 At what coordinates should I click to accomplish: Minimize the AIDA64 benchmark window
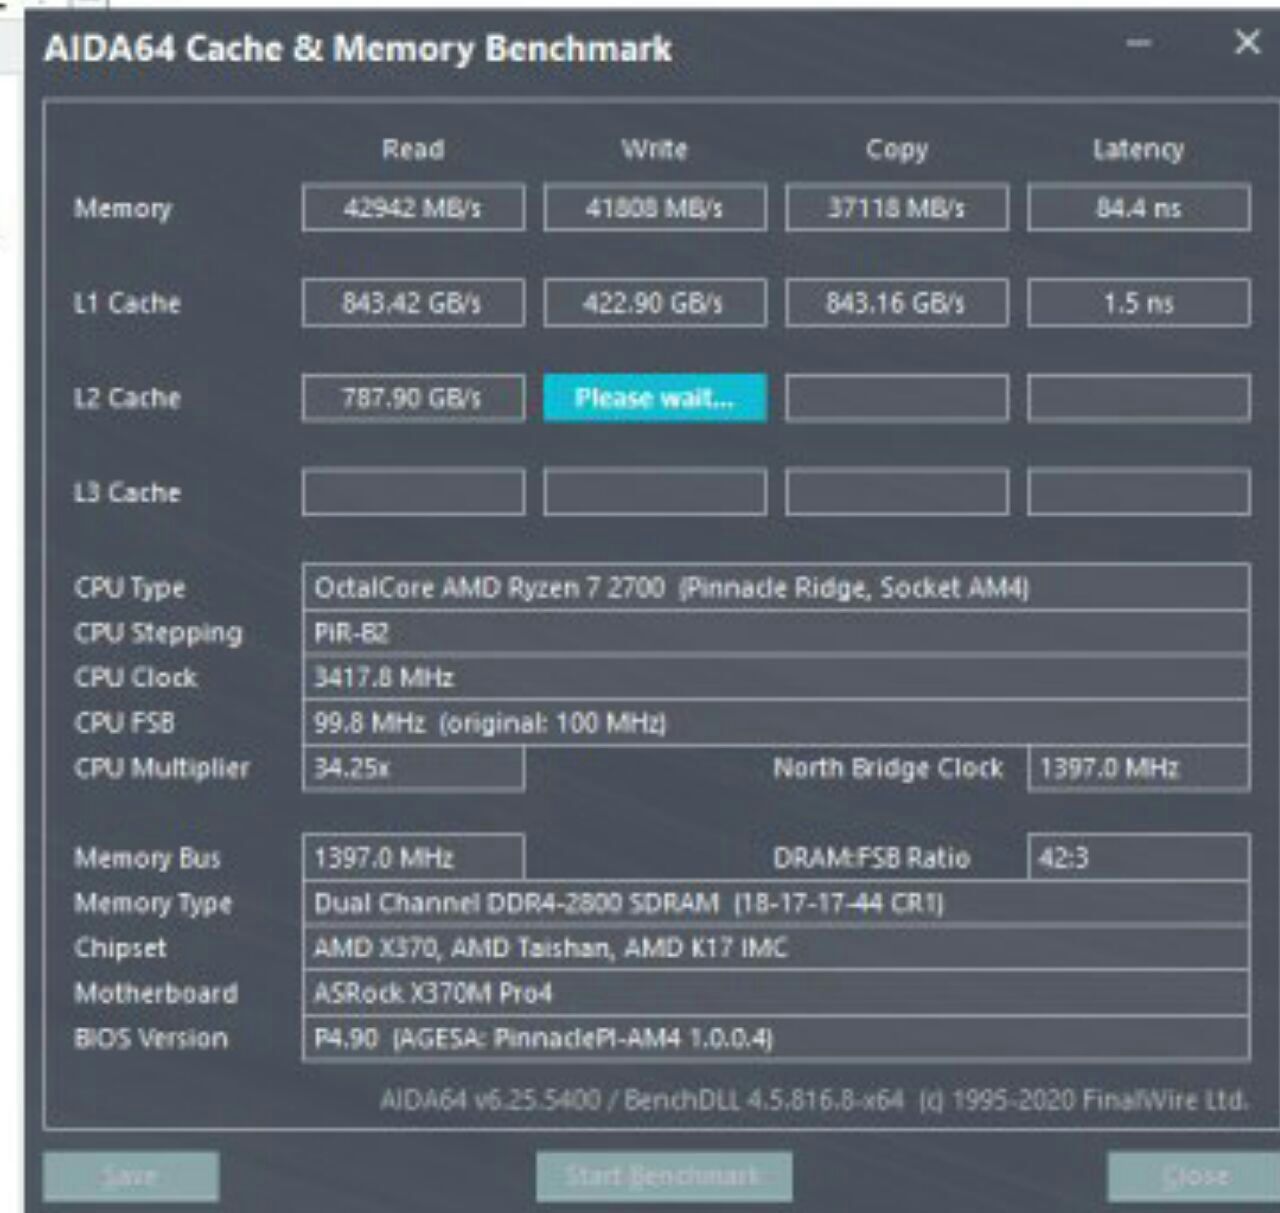(1138, 42)
